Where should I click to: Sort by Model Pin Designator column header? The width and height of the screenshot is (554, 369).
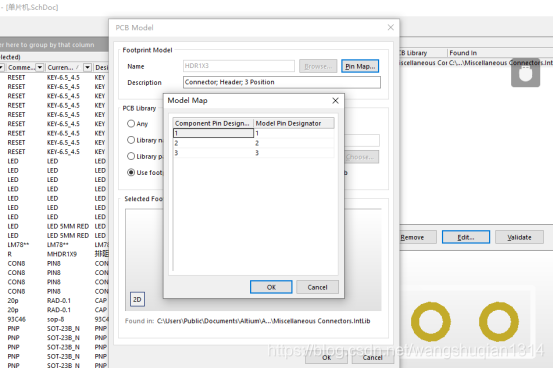293,123
